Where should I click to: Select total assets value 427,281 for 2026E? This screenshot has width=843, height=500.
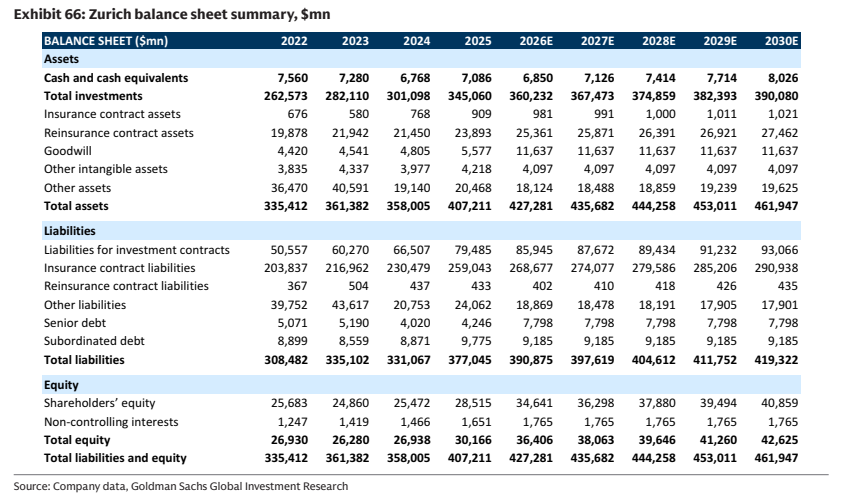click(x=531, y=206)
